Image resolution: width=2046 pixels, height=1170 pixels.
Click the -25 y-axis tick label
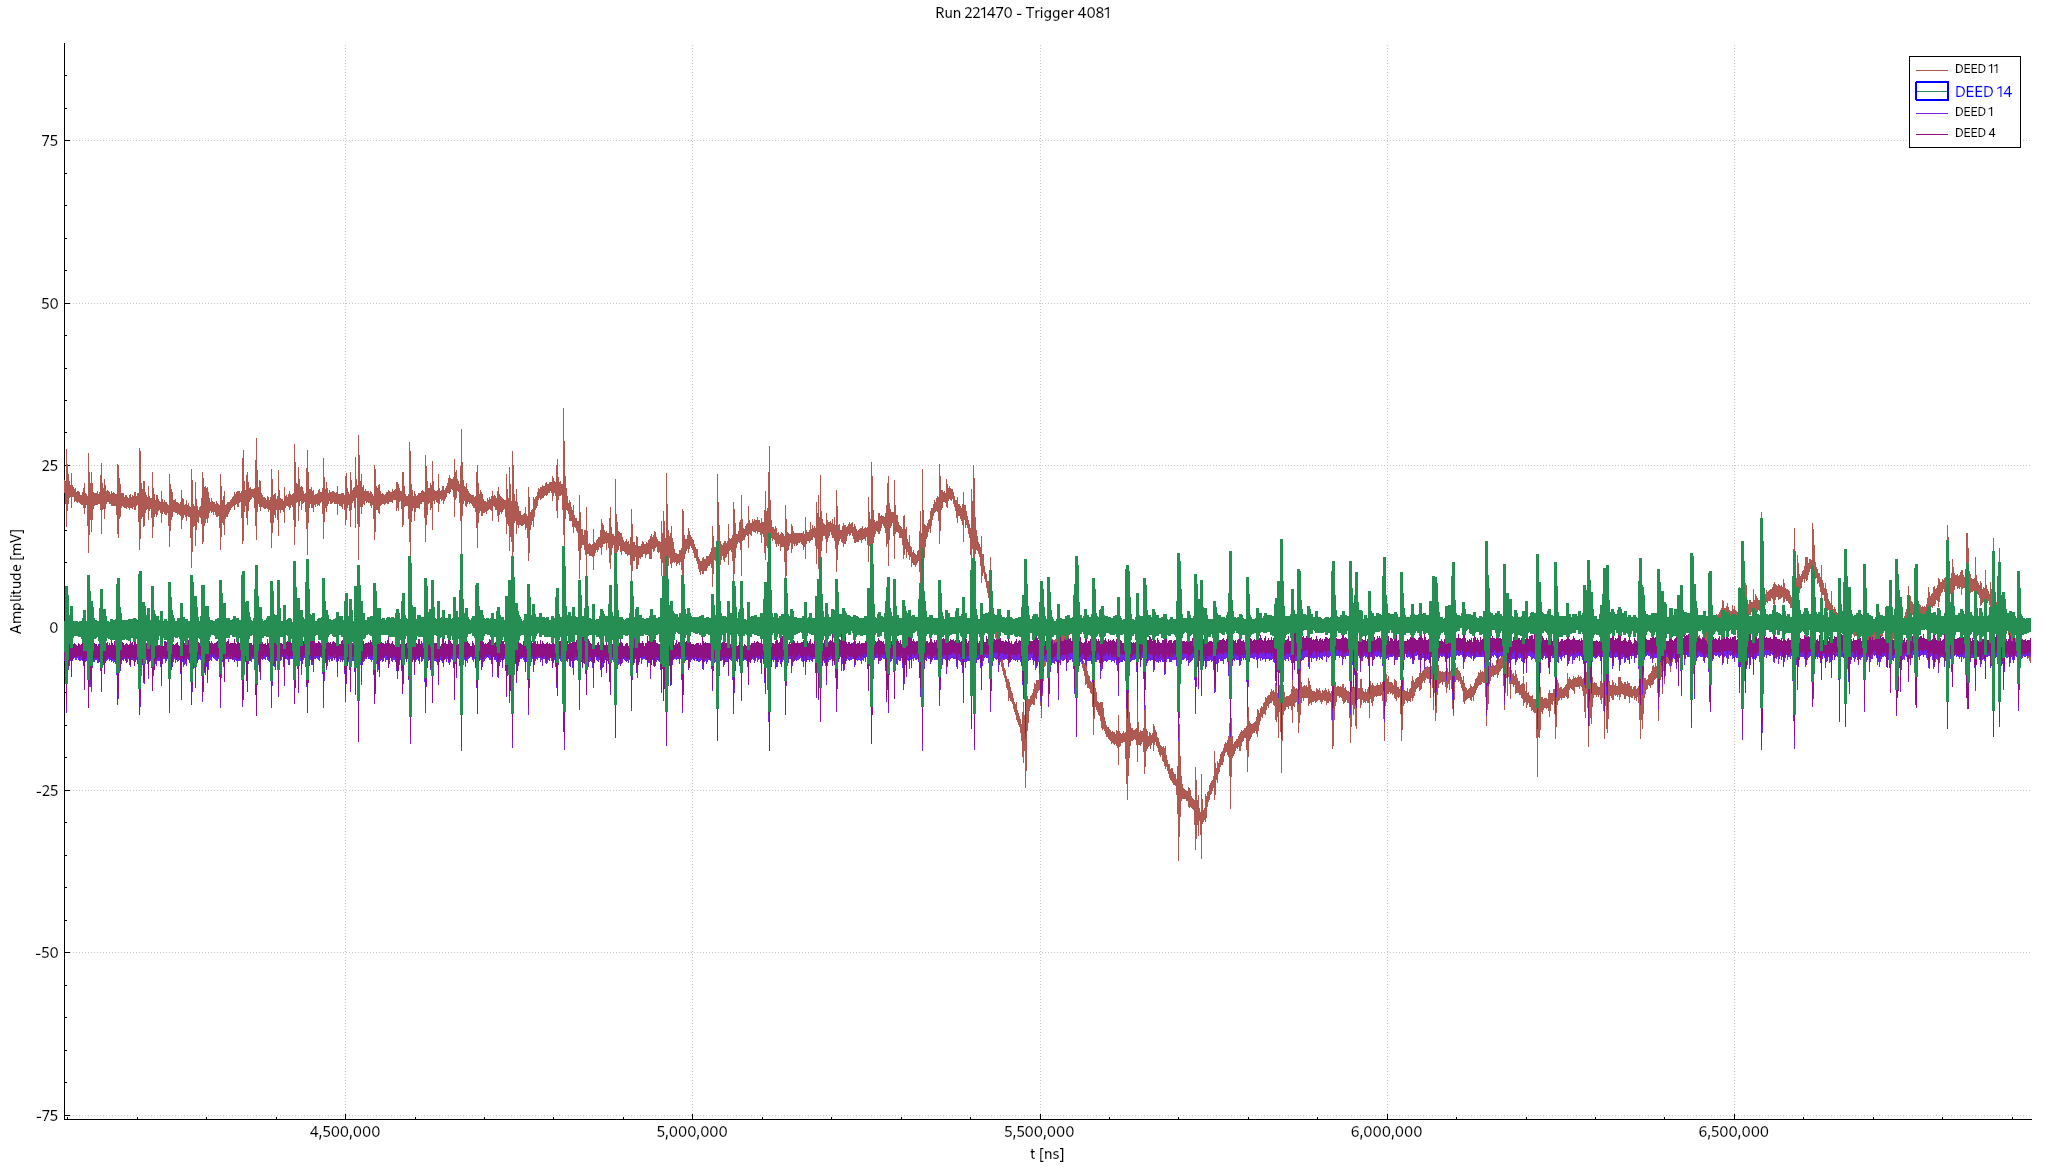point(46,791)
